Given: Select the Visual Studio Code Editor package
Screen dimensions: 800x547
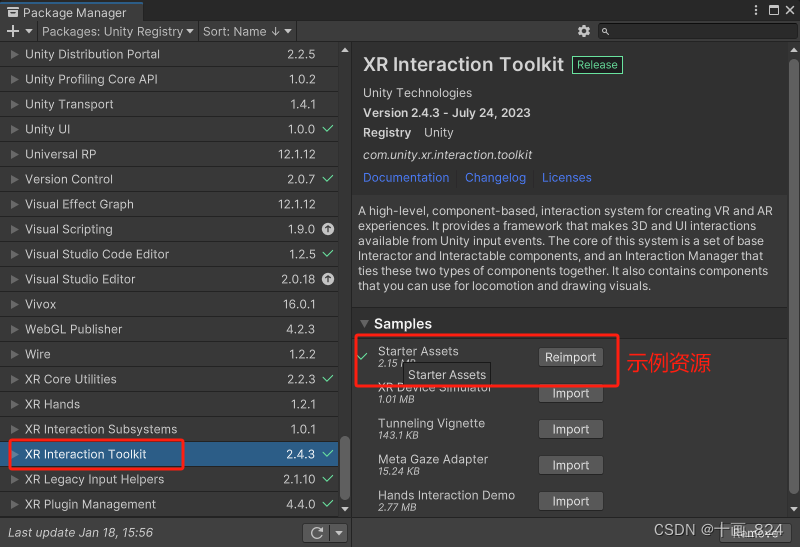Looking at the screenshot, I should pyautogui.click(x=169, y=254).
